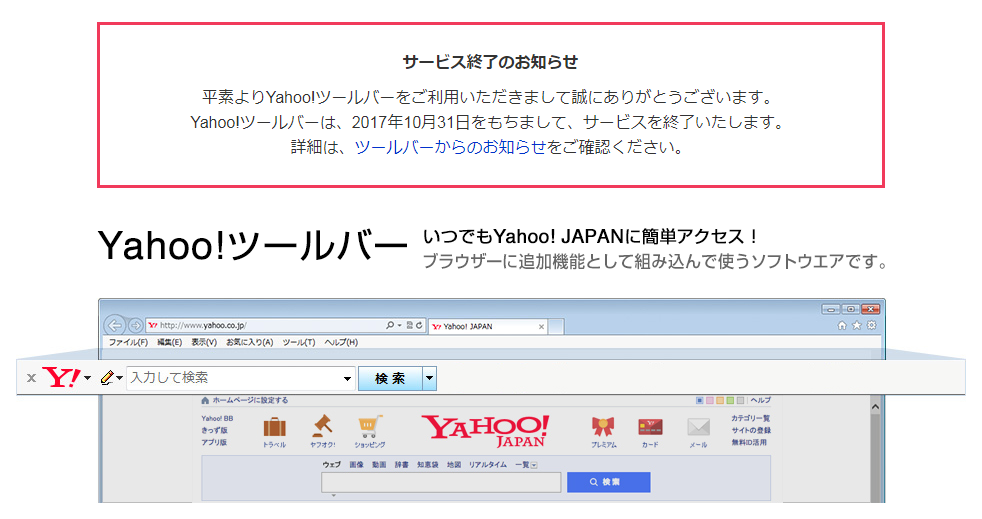The width and height of the screenshot is (982, 519).
Task: Open the ヘルプ(H) menu
Action: click(x=341, y=342)
